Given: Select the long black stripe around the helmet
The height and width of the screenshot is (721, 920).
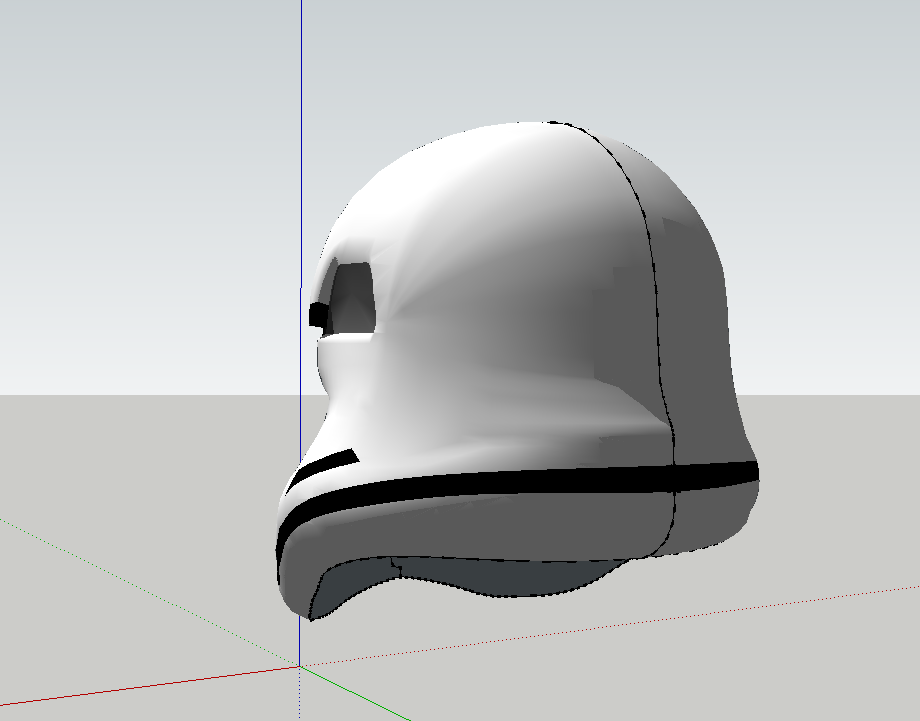Looking at the screenshot, I should [516, 483].
